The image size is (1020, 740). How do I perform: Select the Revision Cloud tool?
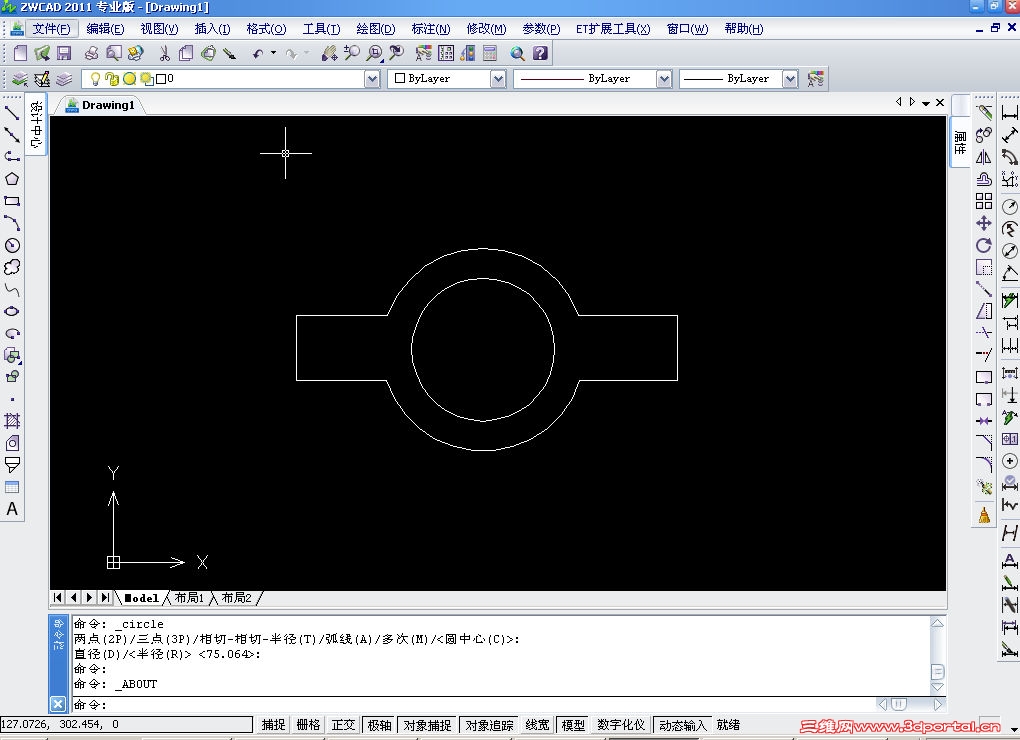pos(12,267)
